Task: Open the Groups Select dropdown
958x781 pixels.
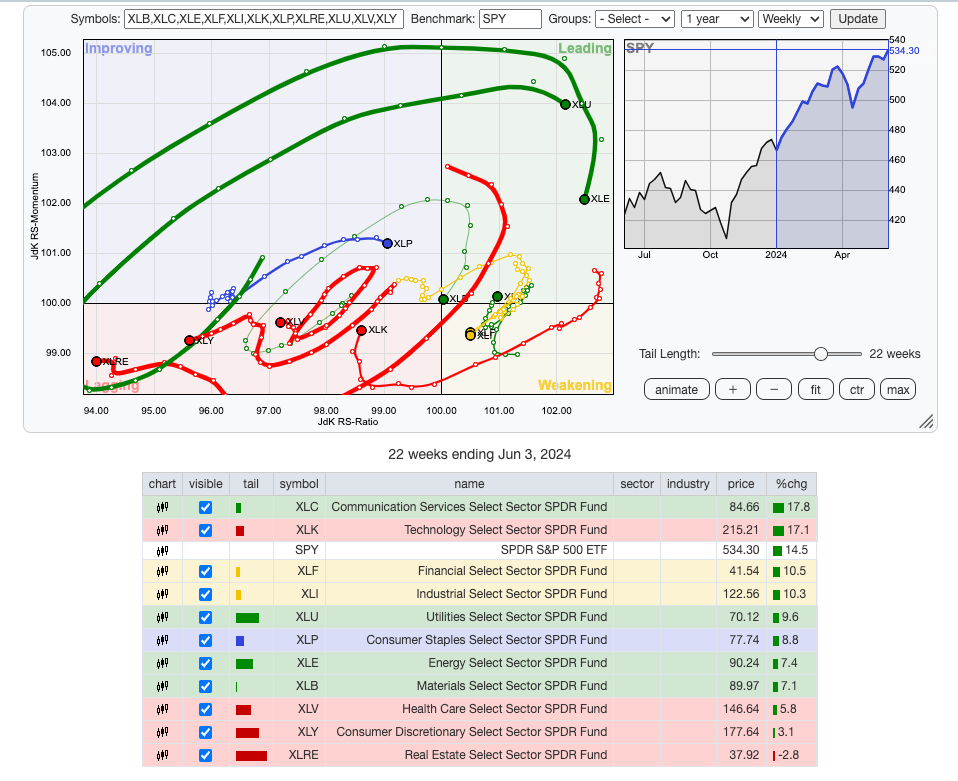Action: 635,19
